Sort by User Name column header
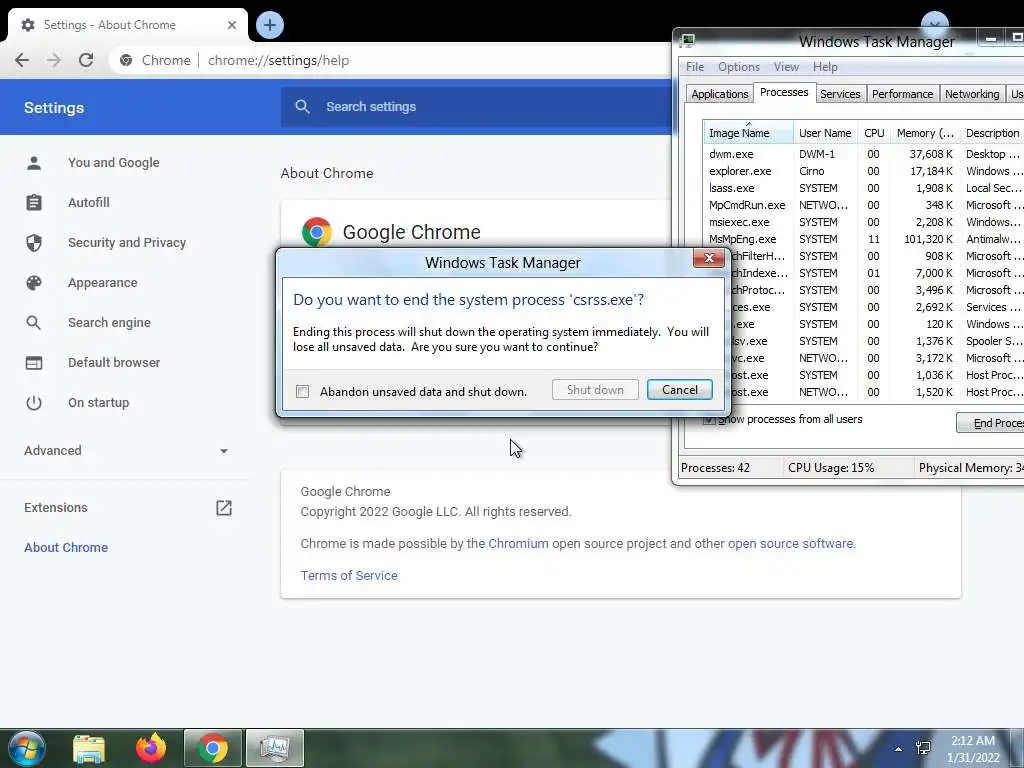This screenshot has width=1024, height=768. pyautogui.click(x=825, y=133)
